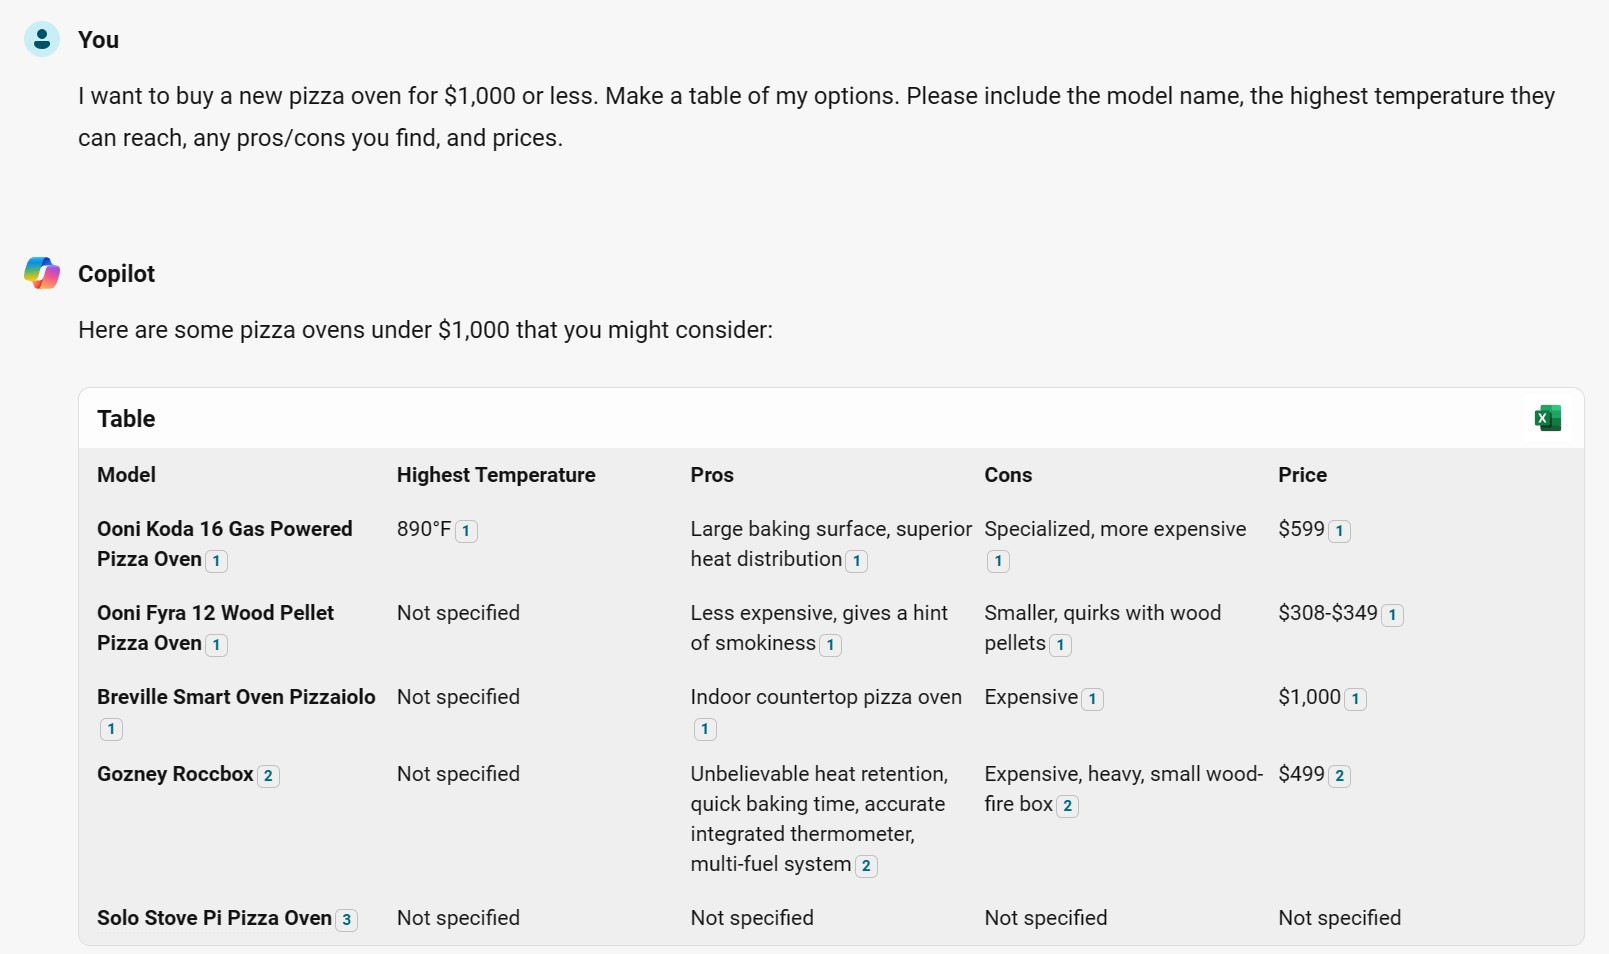This screenshot has width=1609, height=954.
Task: Open citation 2 next to Gozney Roccbox
Action: coord(268,776)
